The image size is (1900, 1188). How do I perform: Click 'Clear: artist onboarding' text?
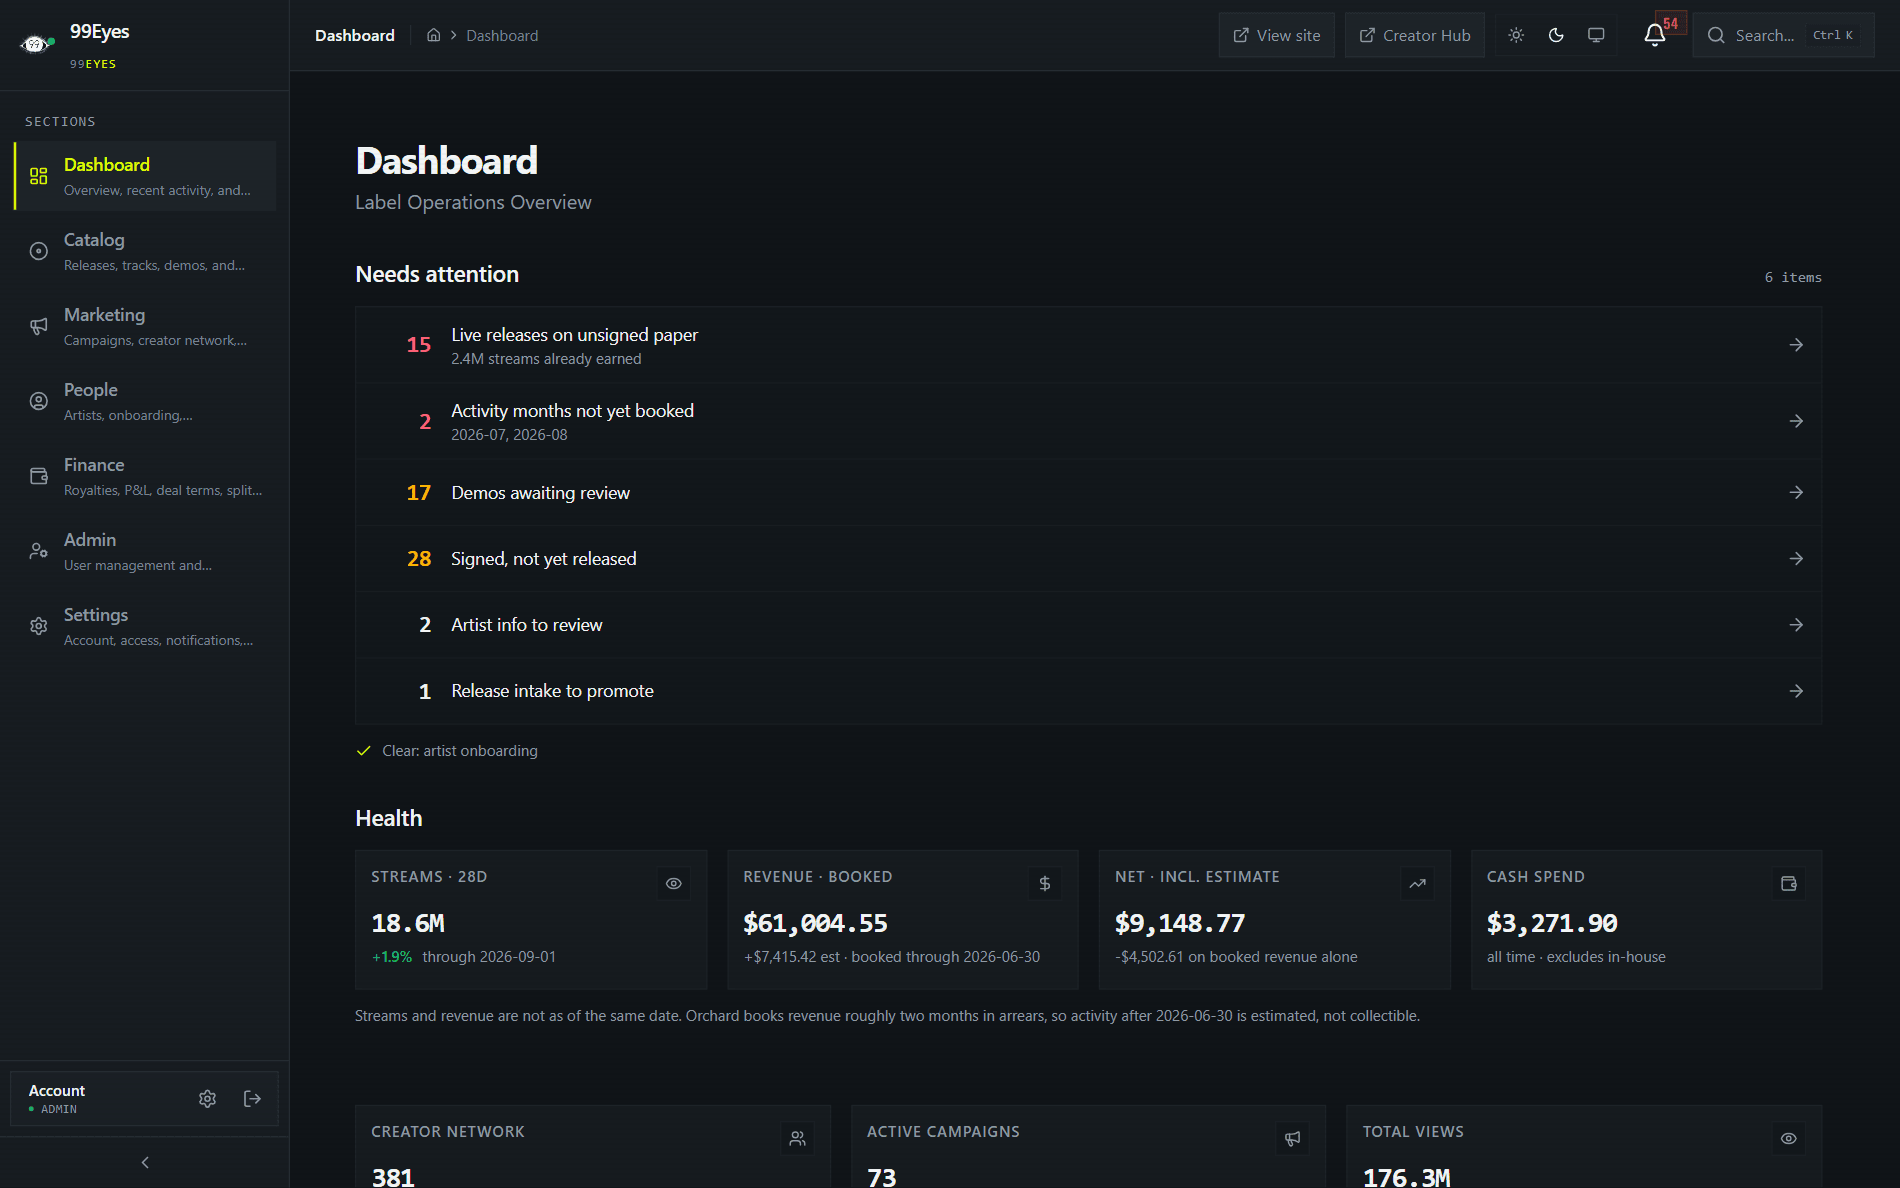point(460,750)
